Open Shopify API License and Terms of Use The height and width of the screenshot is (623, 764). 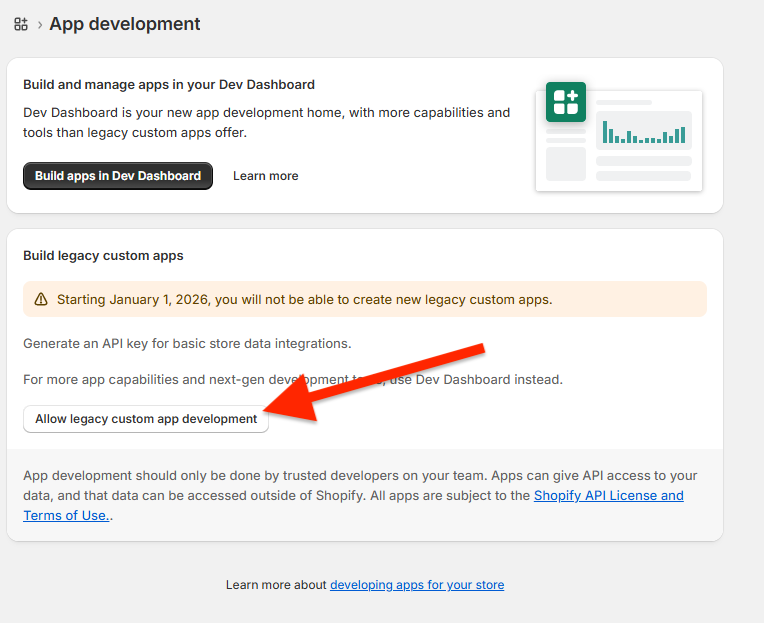click(608, 496)
